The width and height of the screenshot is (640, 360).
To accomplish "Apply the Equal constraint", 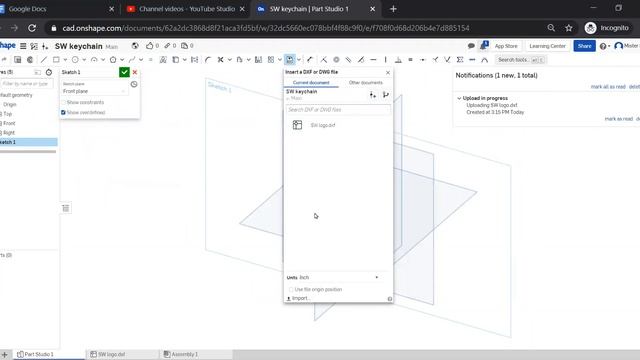I will coord(411,60).
